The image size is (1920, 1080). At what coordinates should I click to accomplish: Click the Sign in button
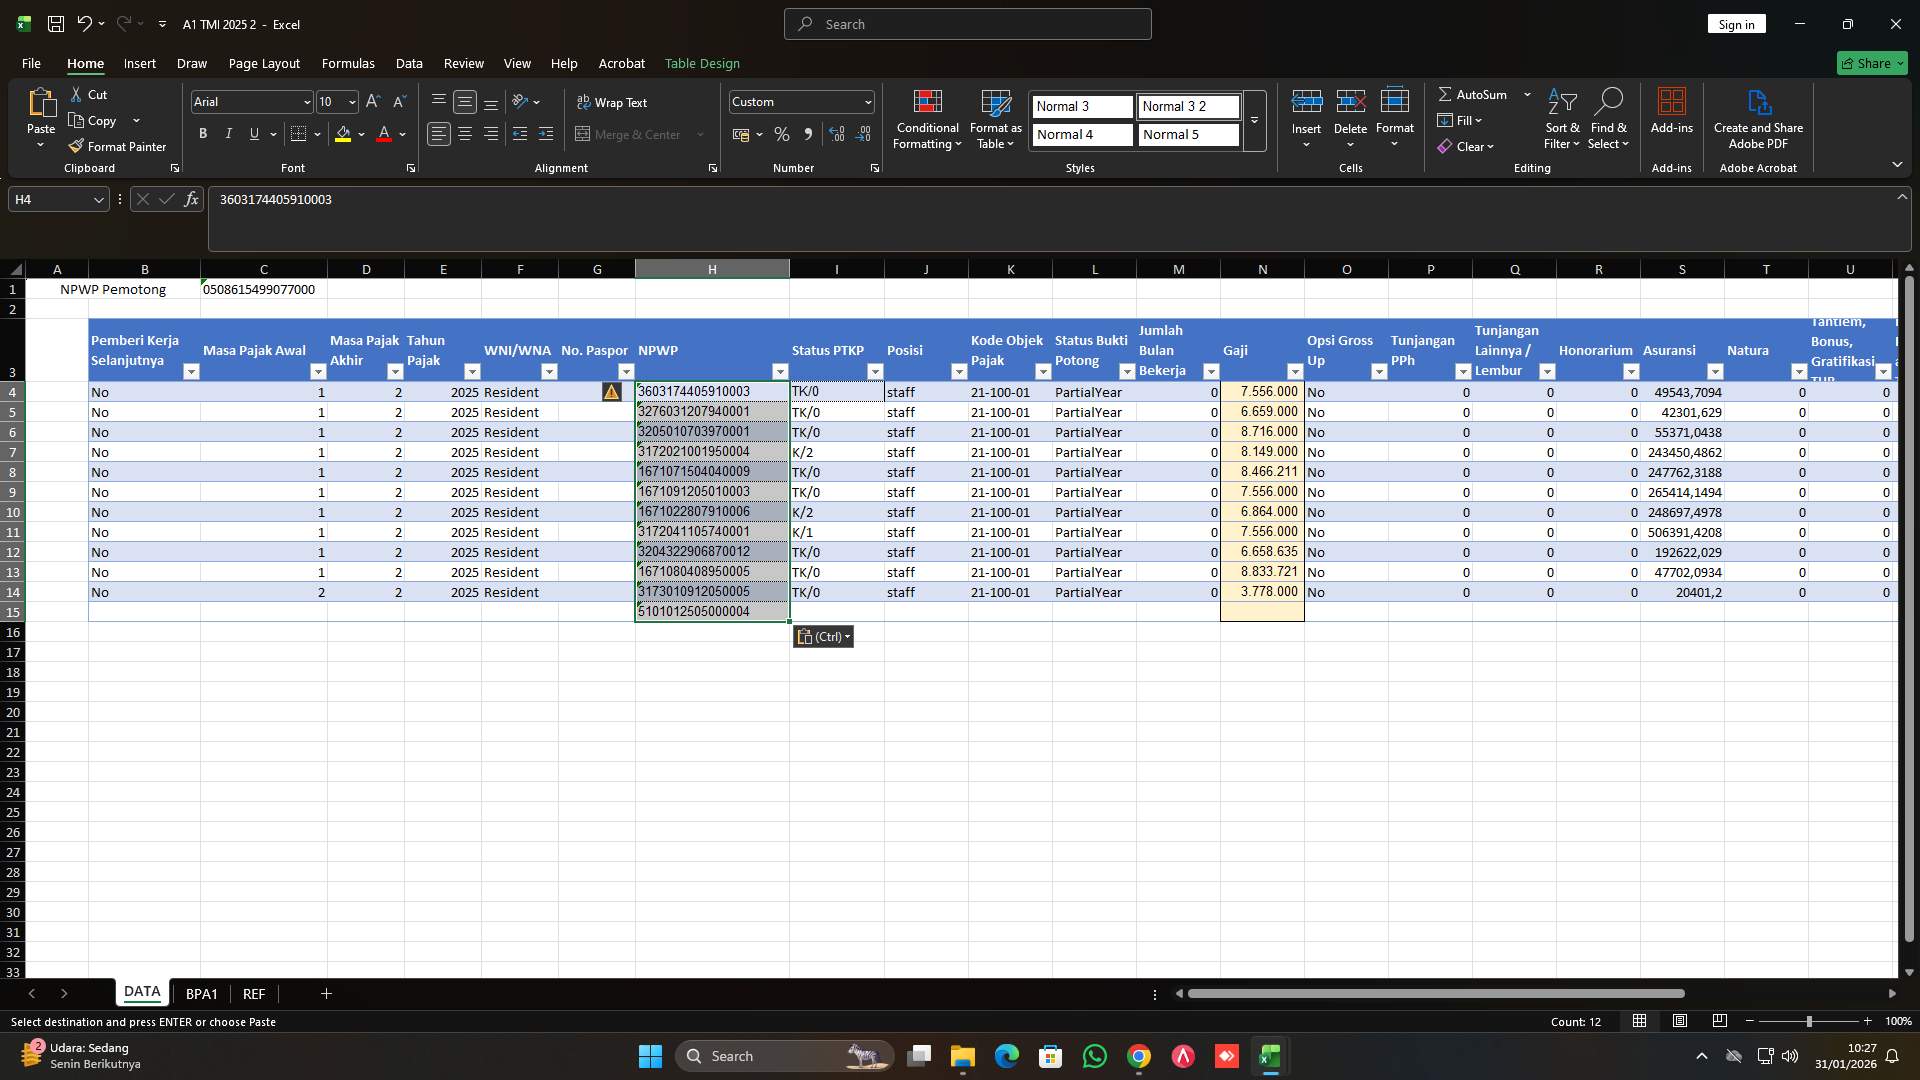(x=1736, y=23)
